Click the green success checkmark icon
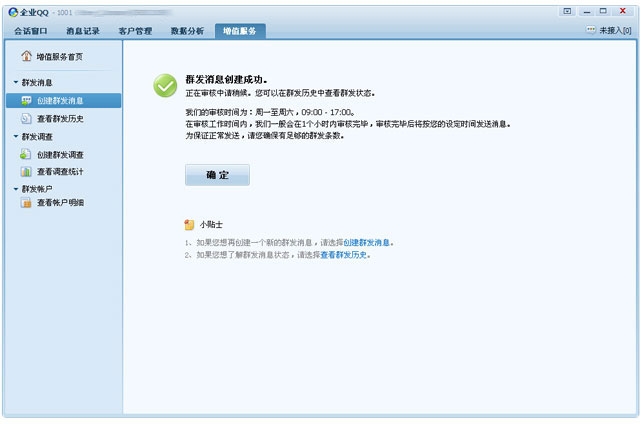The width and height of the screenshot is (642, 424). [165, 86]
